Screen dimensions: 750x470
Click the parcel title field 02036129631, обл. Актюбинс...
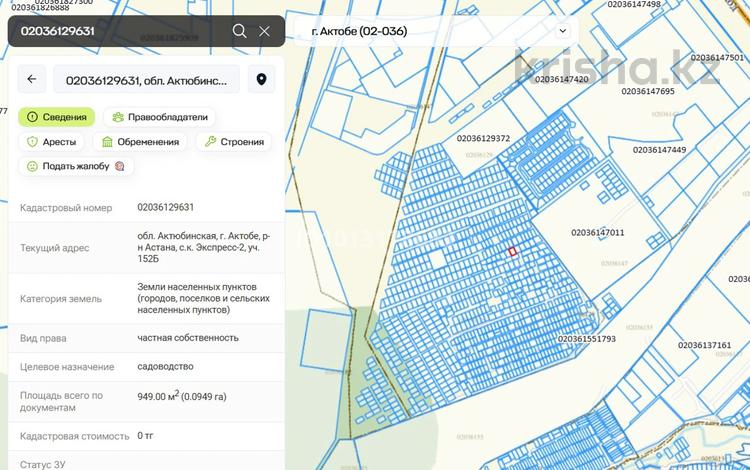point(146,79)
